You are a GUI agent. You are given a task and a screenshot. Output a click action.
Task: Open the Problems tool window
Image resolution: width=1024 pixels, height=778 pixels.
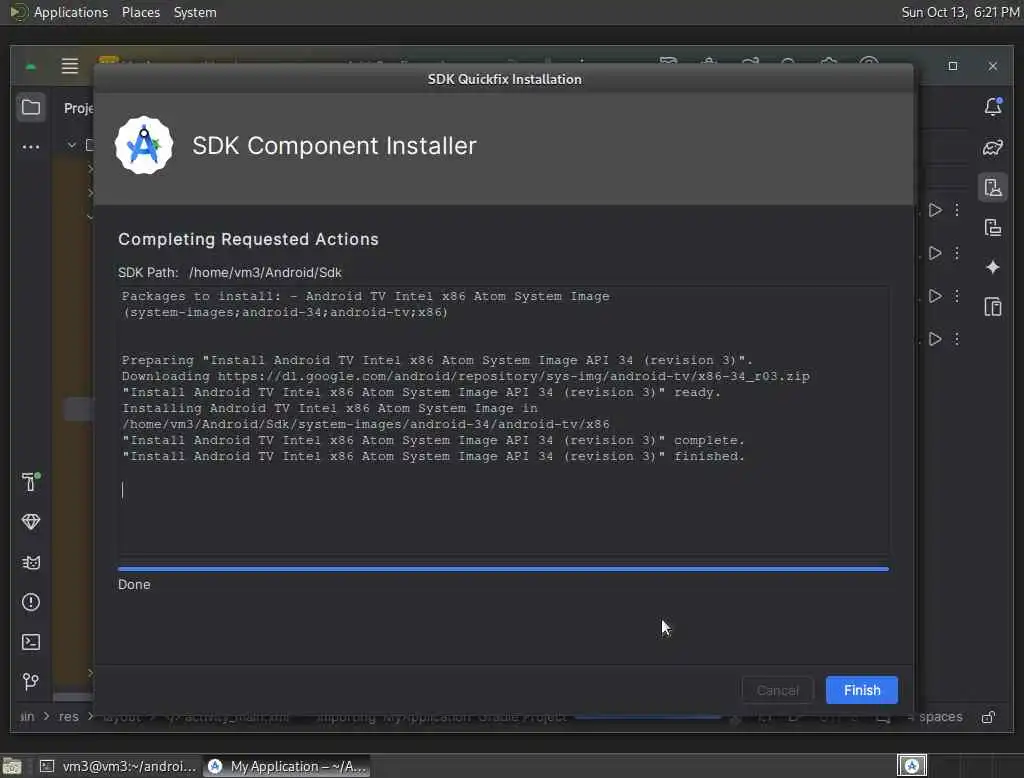31,602
